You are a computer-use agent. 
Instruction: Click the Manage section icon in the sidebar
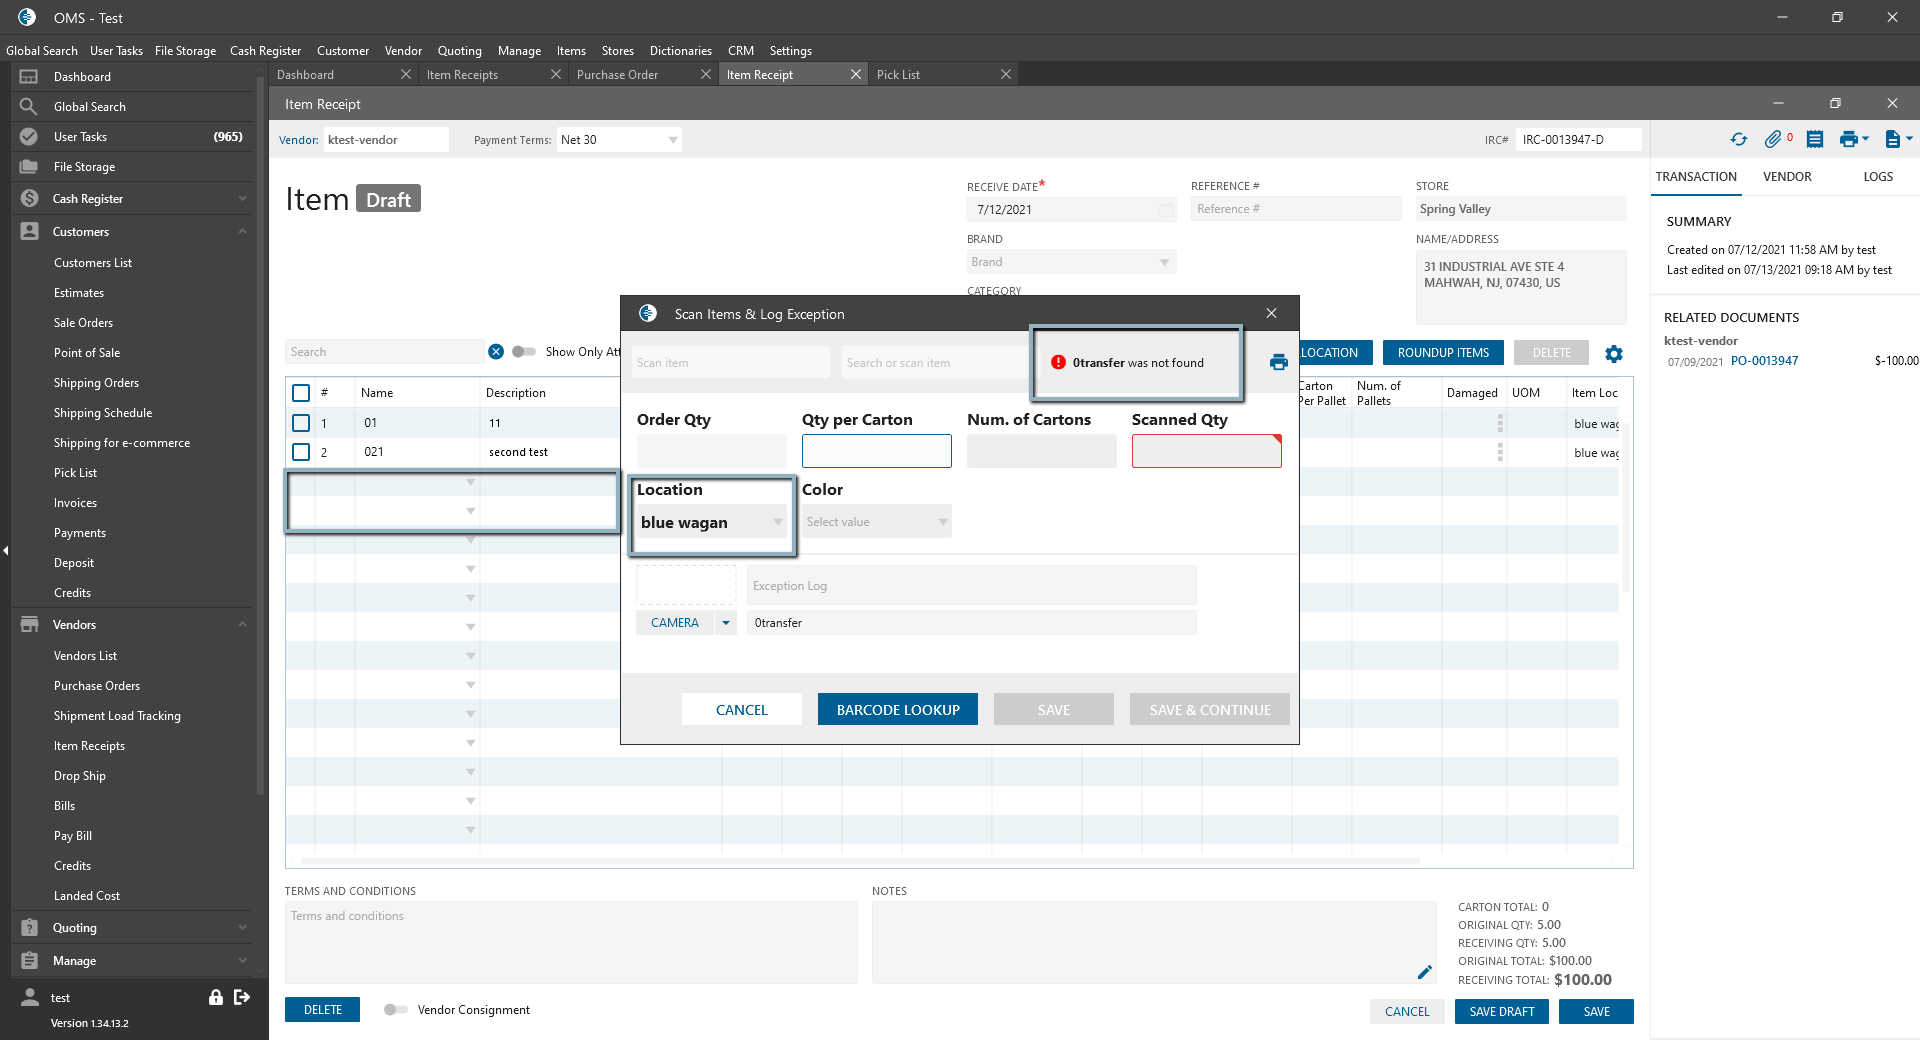pos(29,961)
